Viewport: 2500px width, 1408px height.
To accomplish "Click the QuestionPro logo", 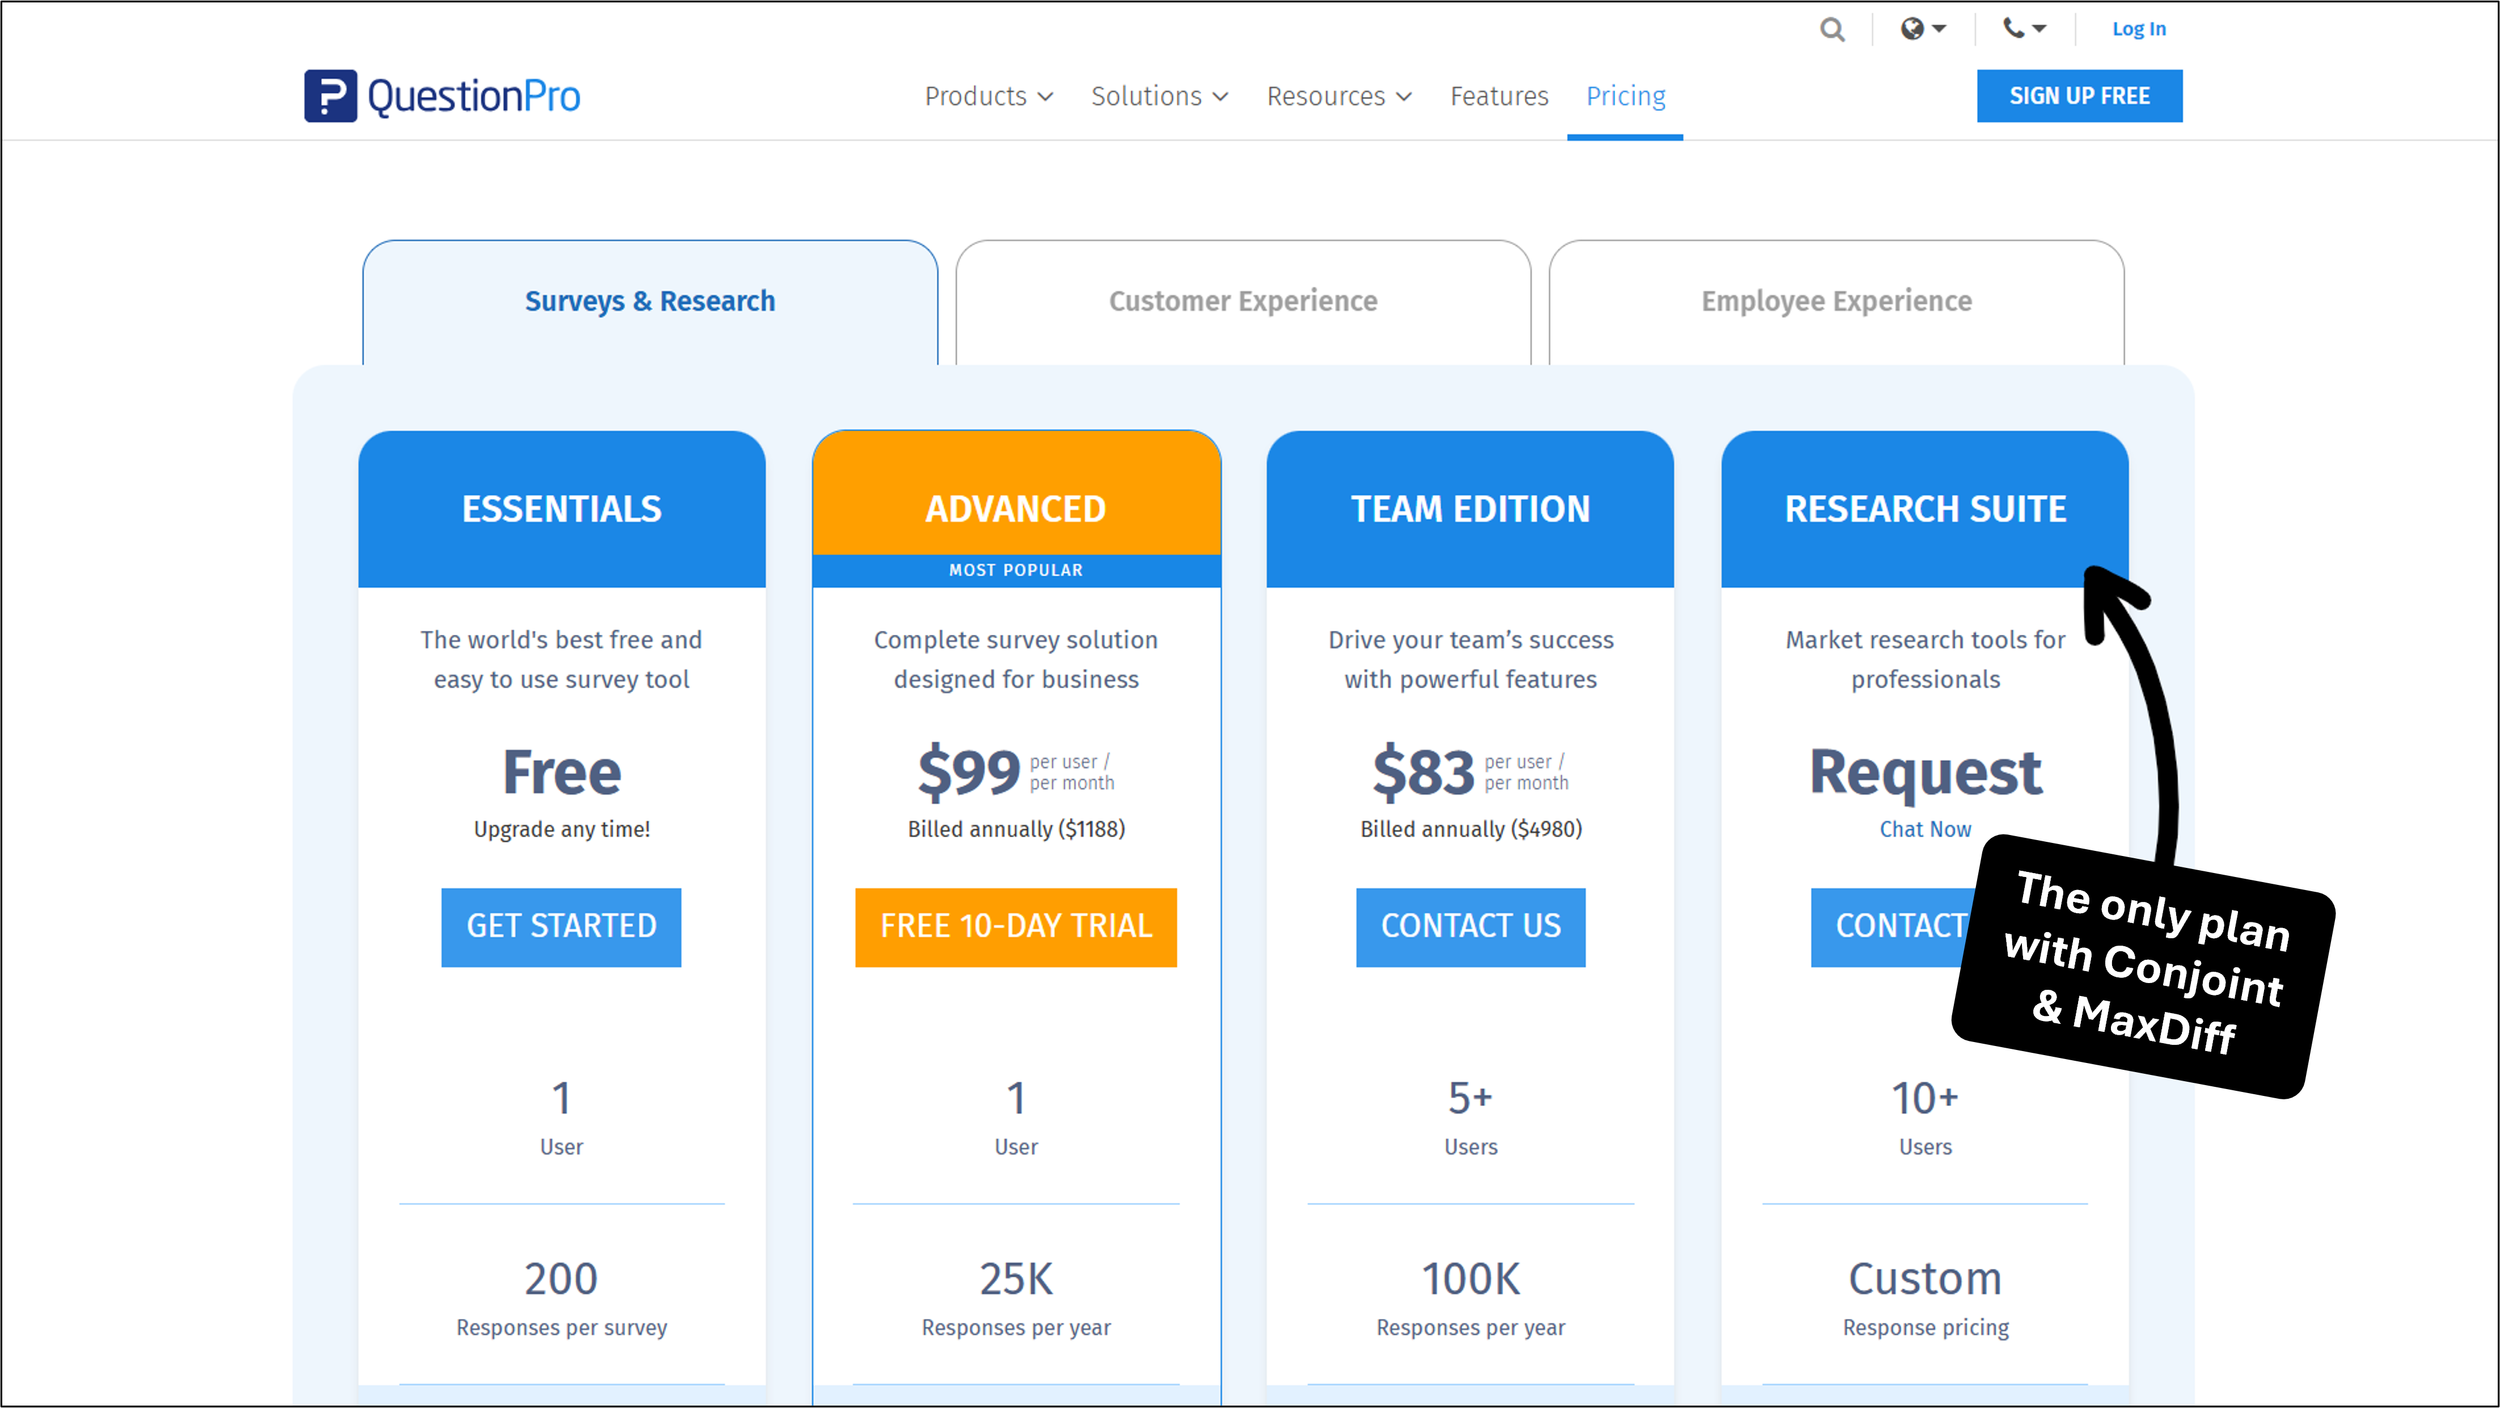I will 442,96.
